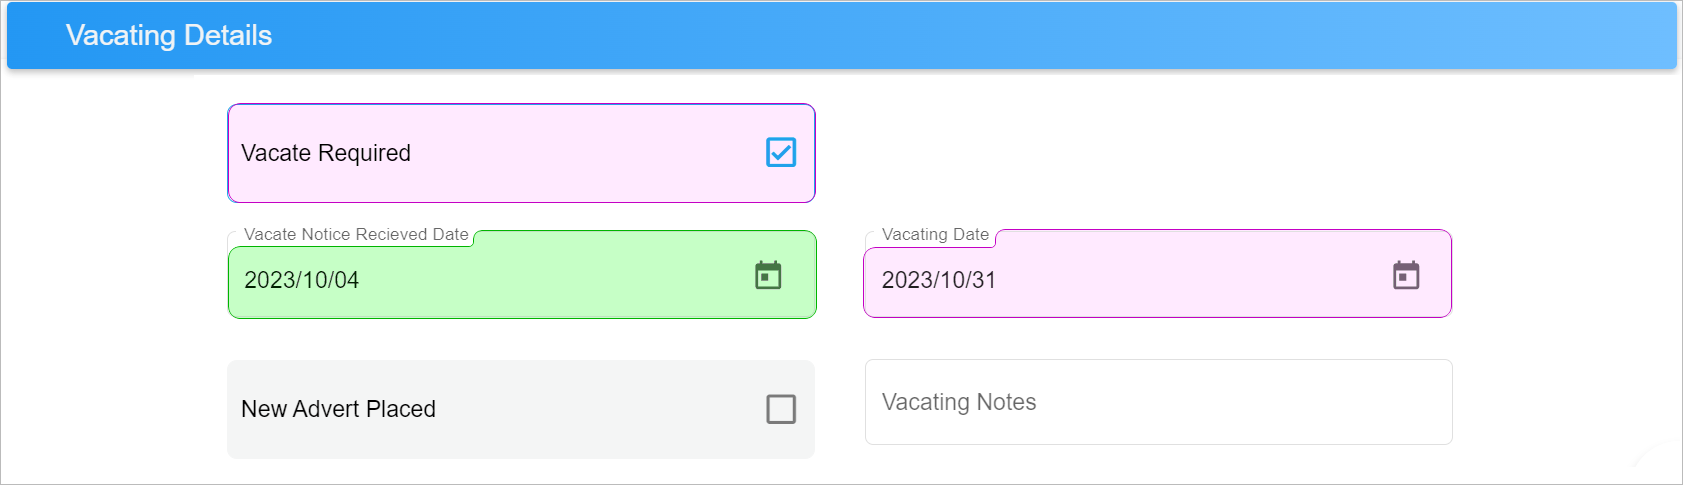Click the 2023/10/04 date value

tap(302, 280)
